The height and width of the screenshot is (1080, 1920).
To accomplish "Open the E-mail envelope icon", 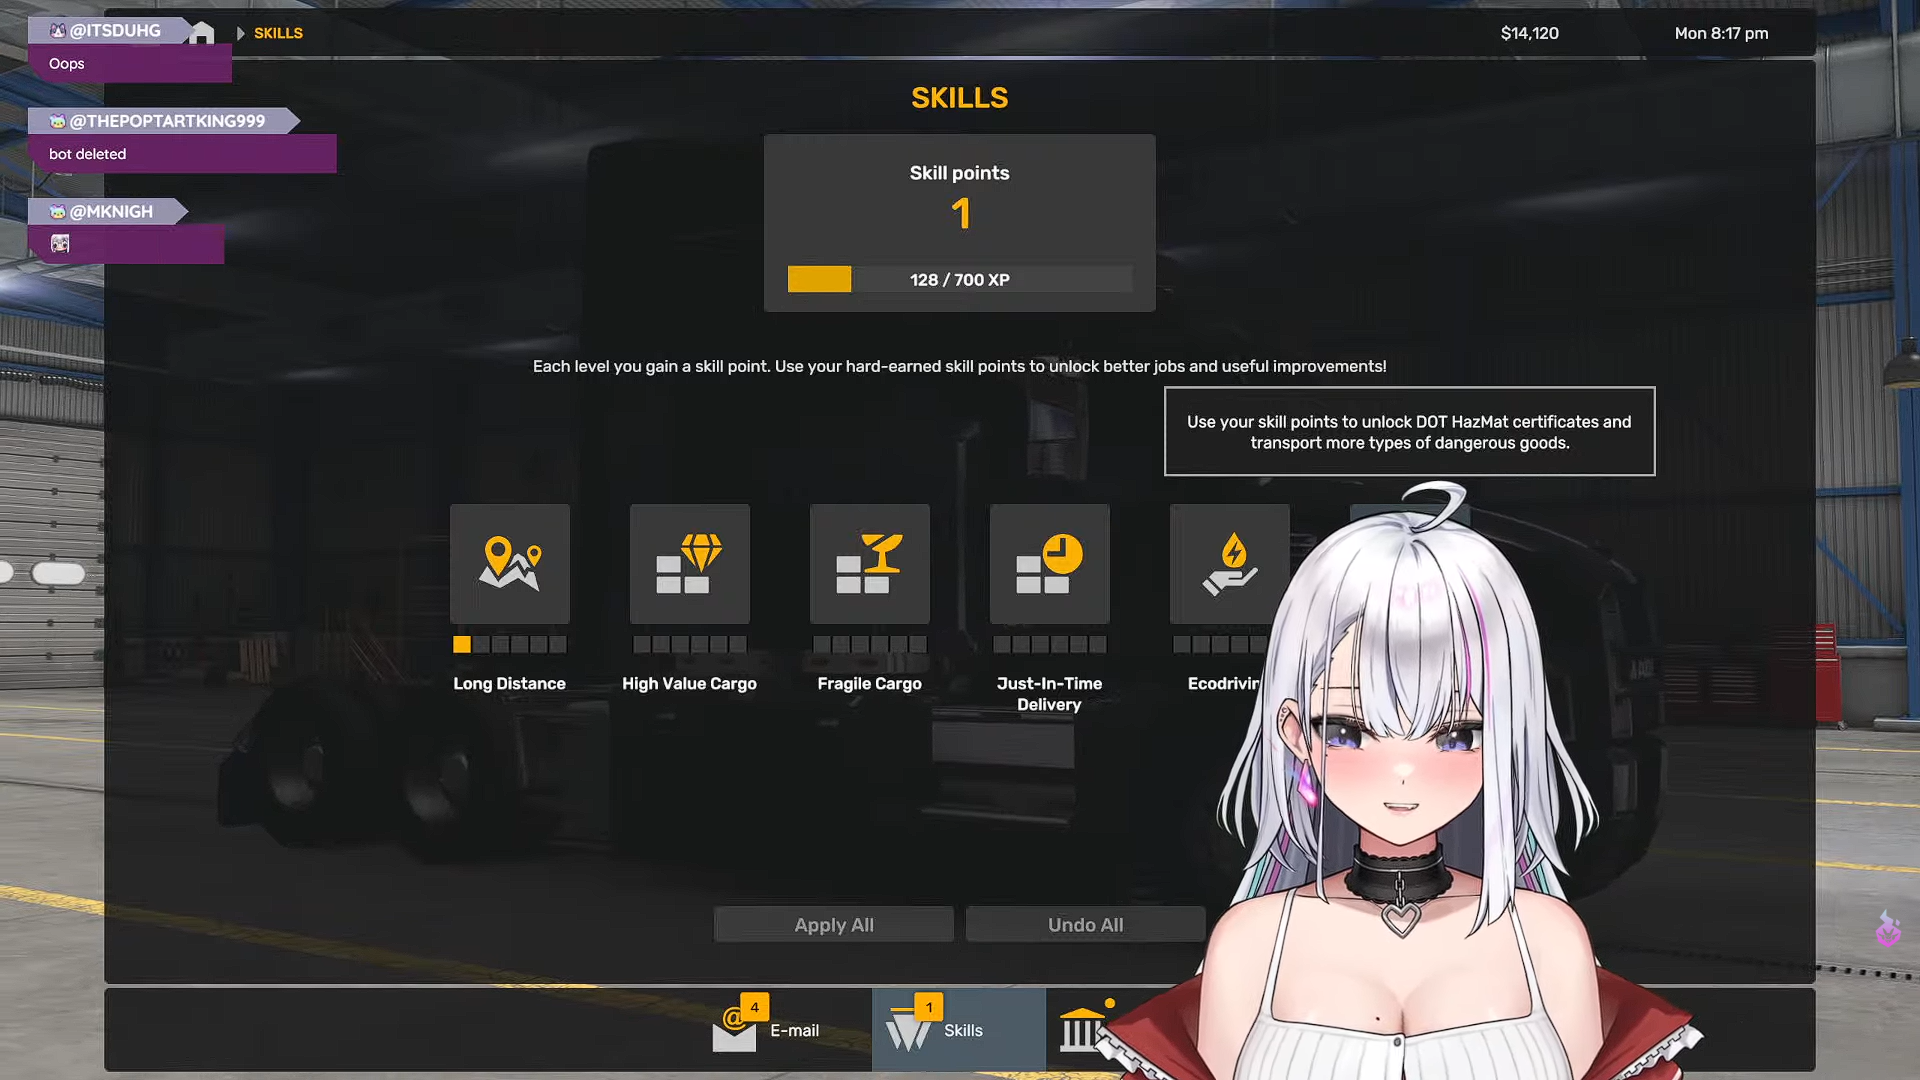I will click(x=734, y=1031).
